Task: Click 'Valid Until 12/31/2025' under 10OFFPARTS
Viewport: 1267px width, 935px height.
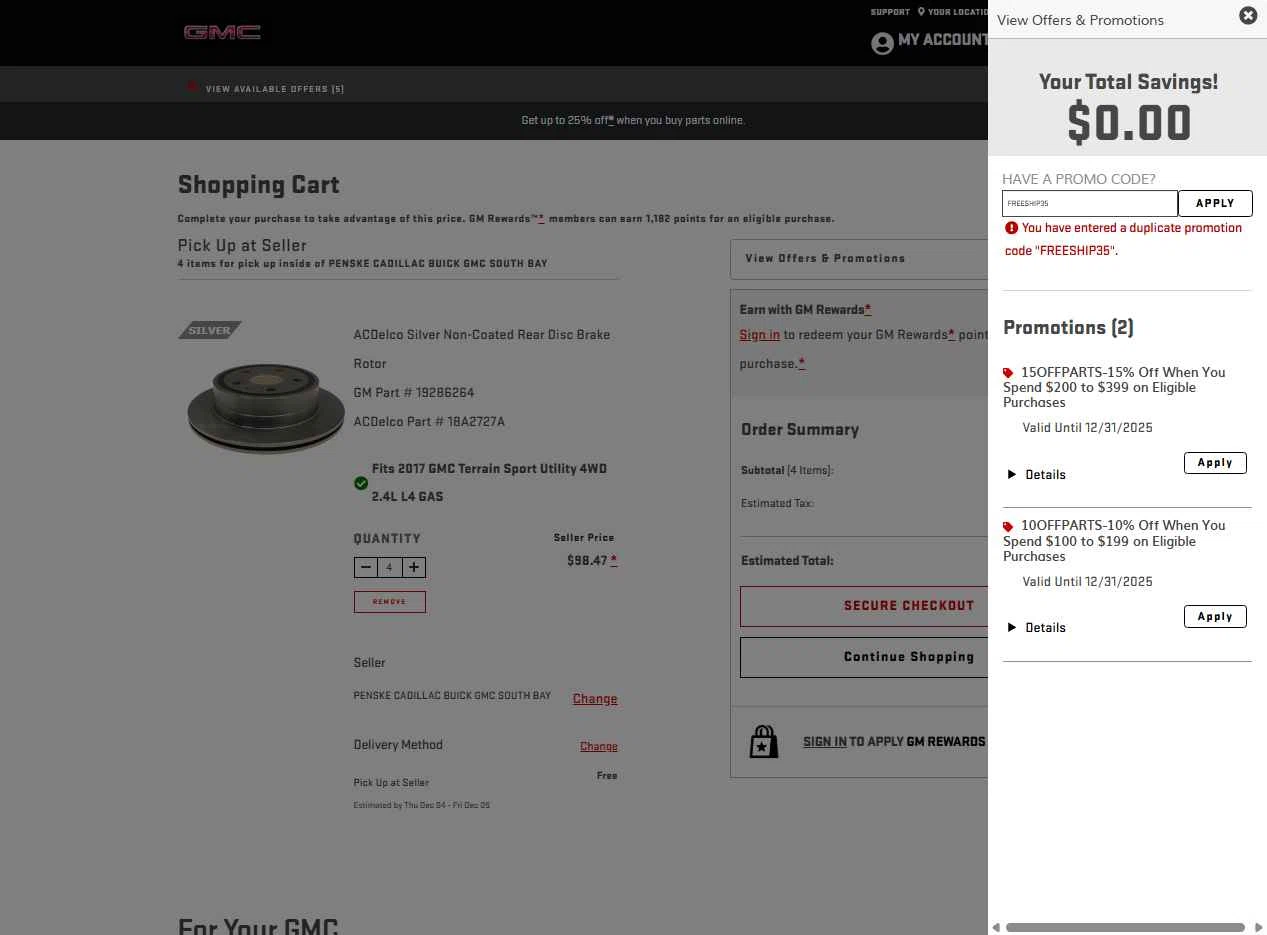Action: (1087, 582)
